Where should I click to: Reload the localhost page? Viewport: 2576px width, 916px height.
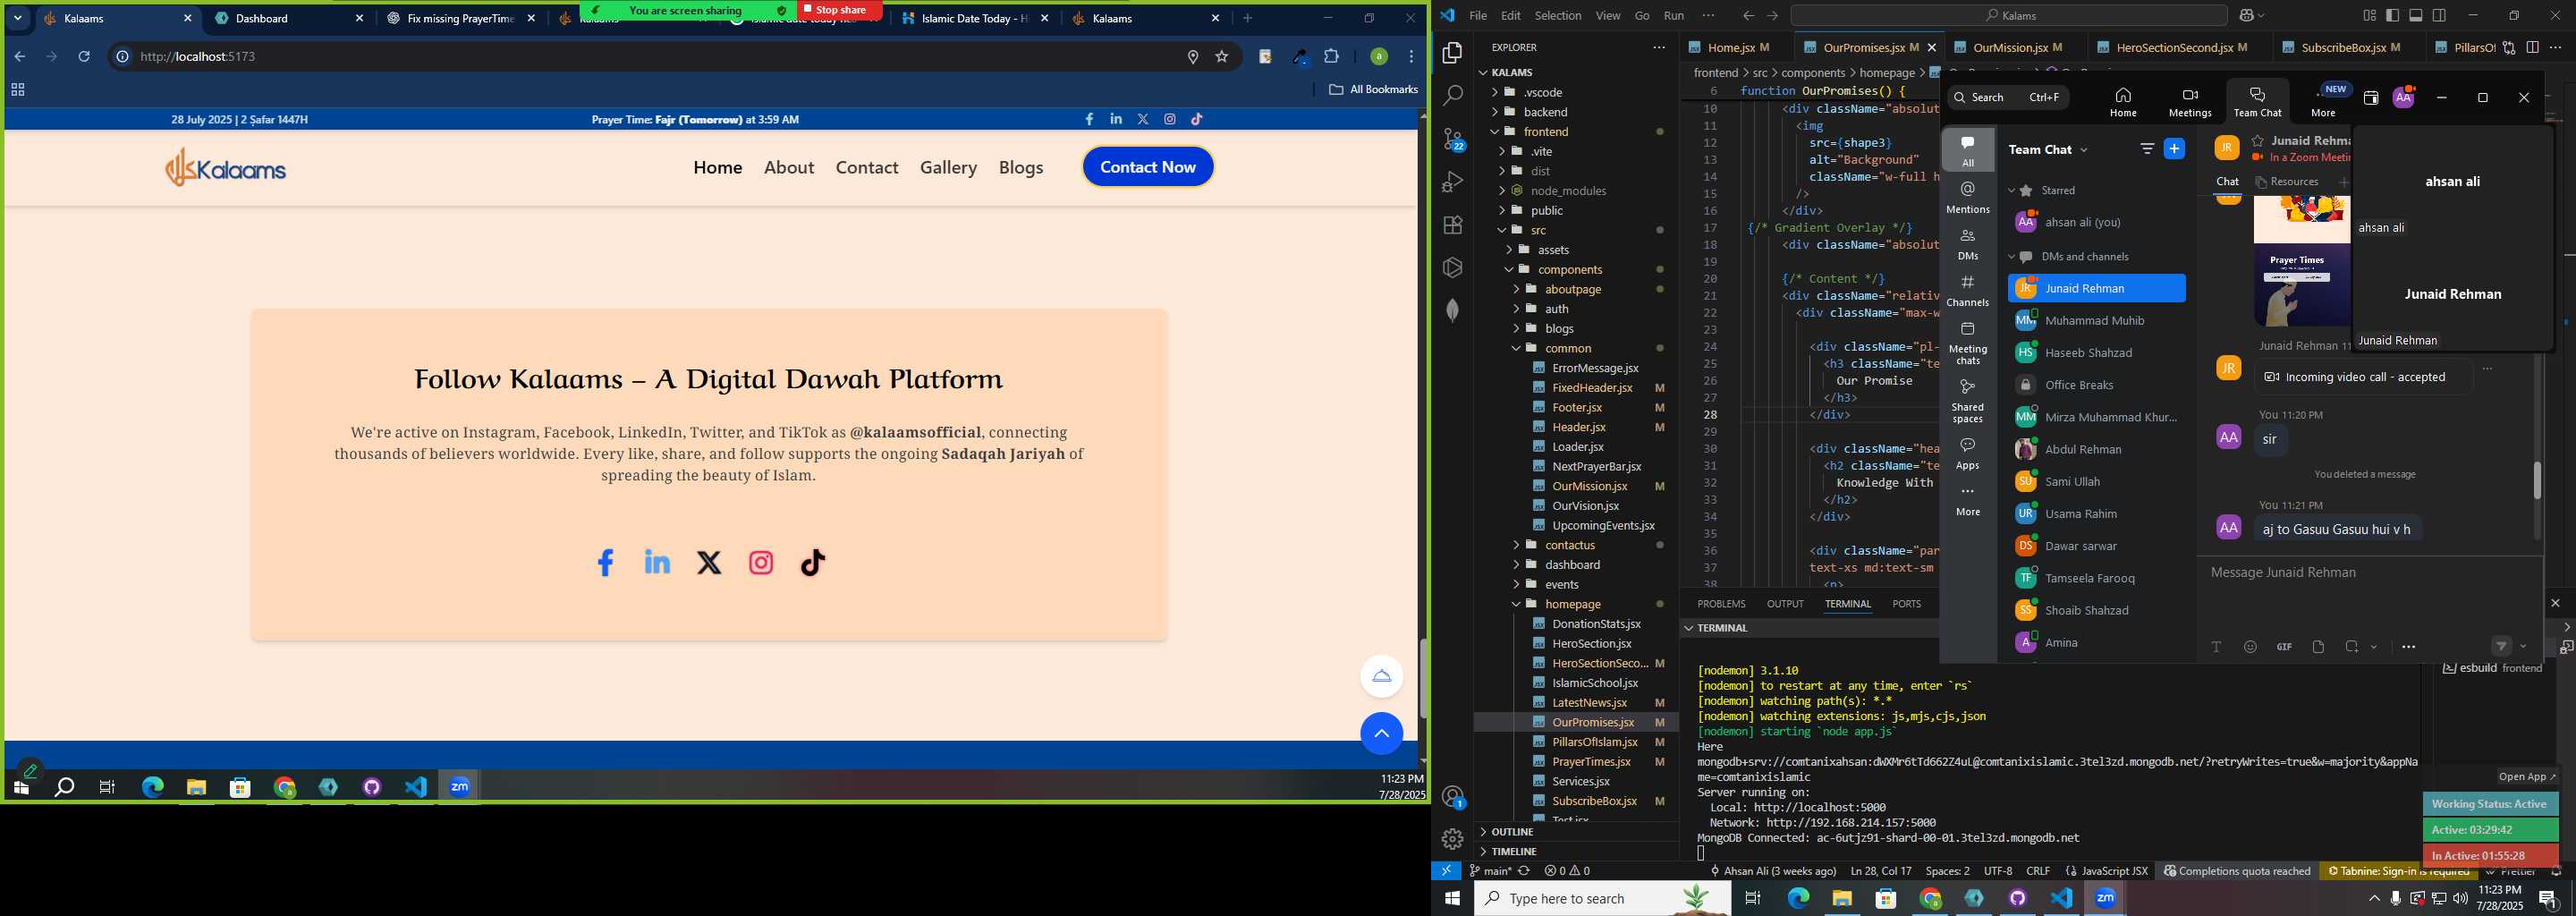[x=84, y=57]
